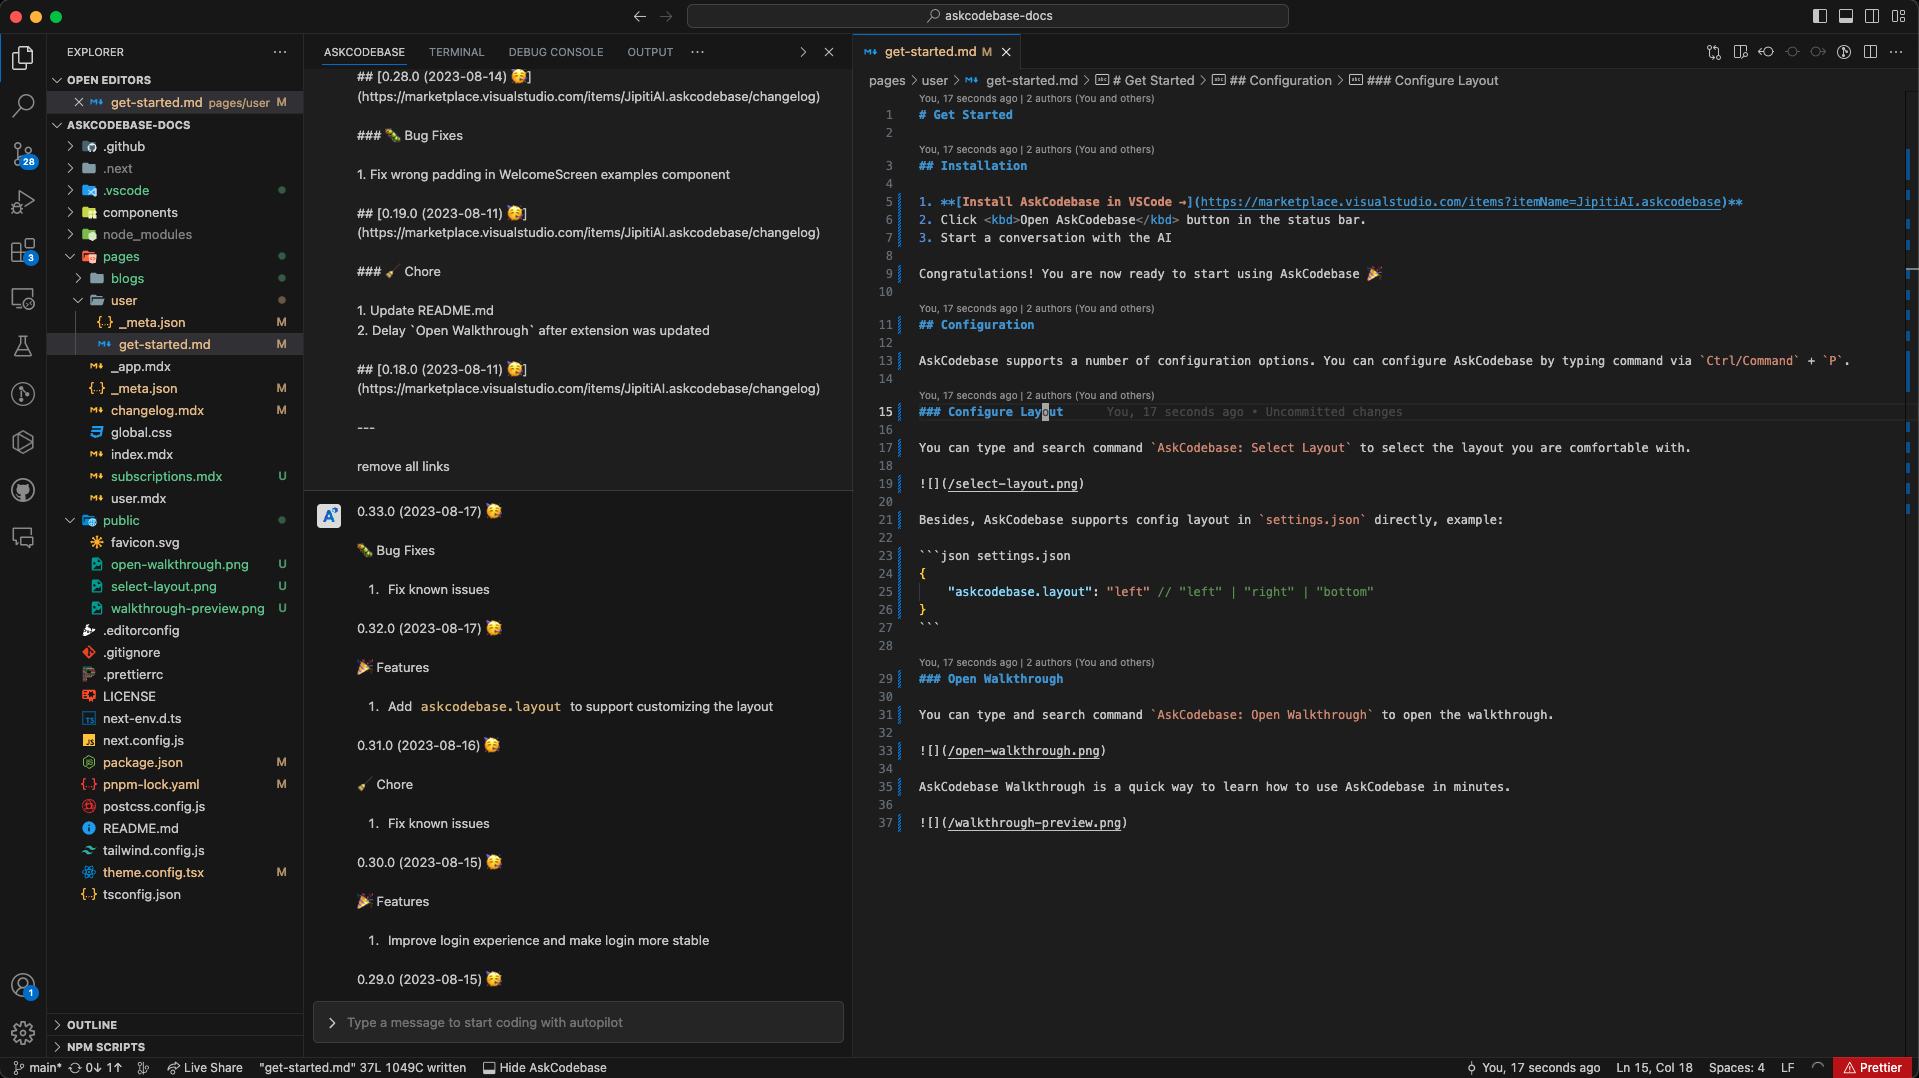Open the Search view in activity bar
This screenshot has height=1078, width=1919.
[23, 105]
